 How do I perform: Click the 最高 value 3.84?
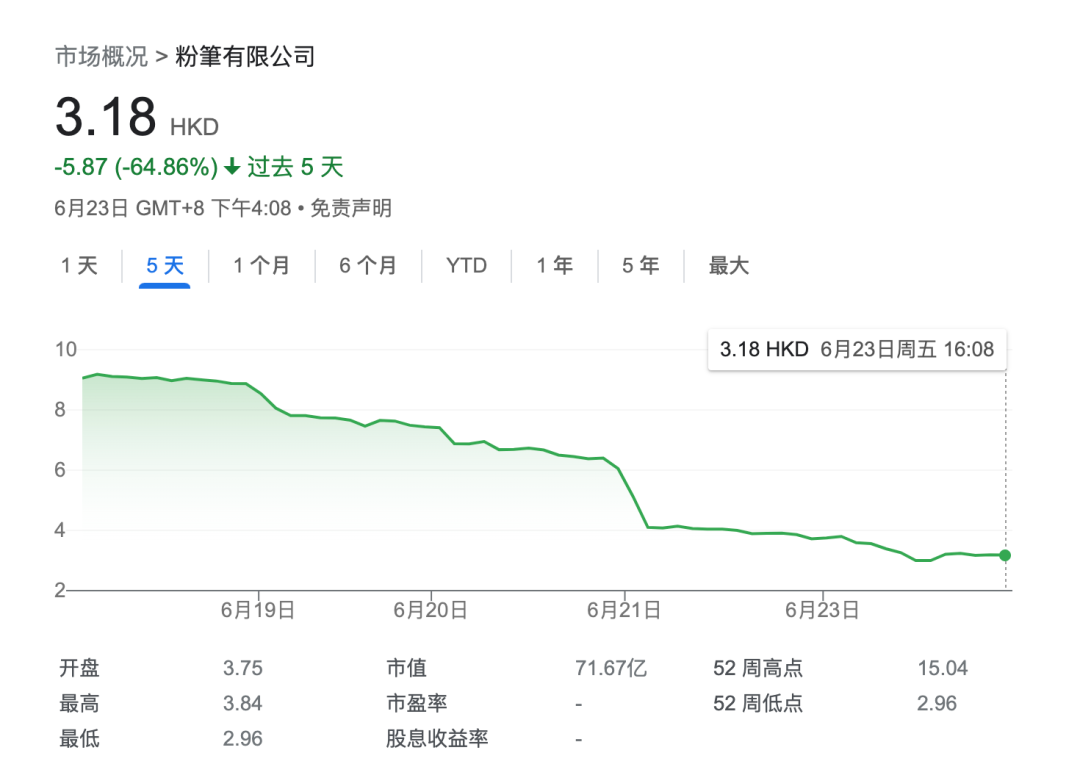pyautogui.click(x=242, y=703)
